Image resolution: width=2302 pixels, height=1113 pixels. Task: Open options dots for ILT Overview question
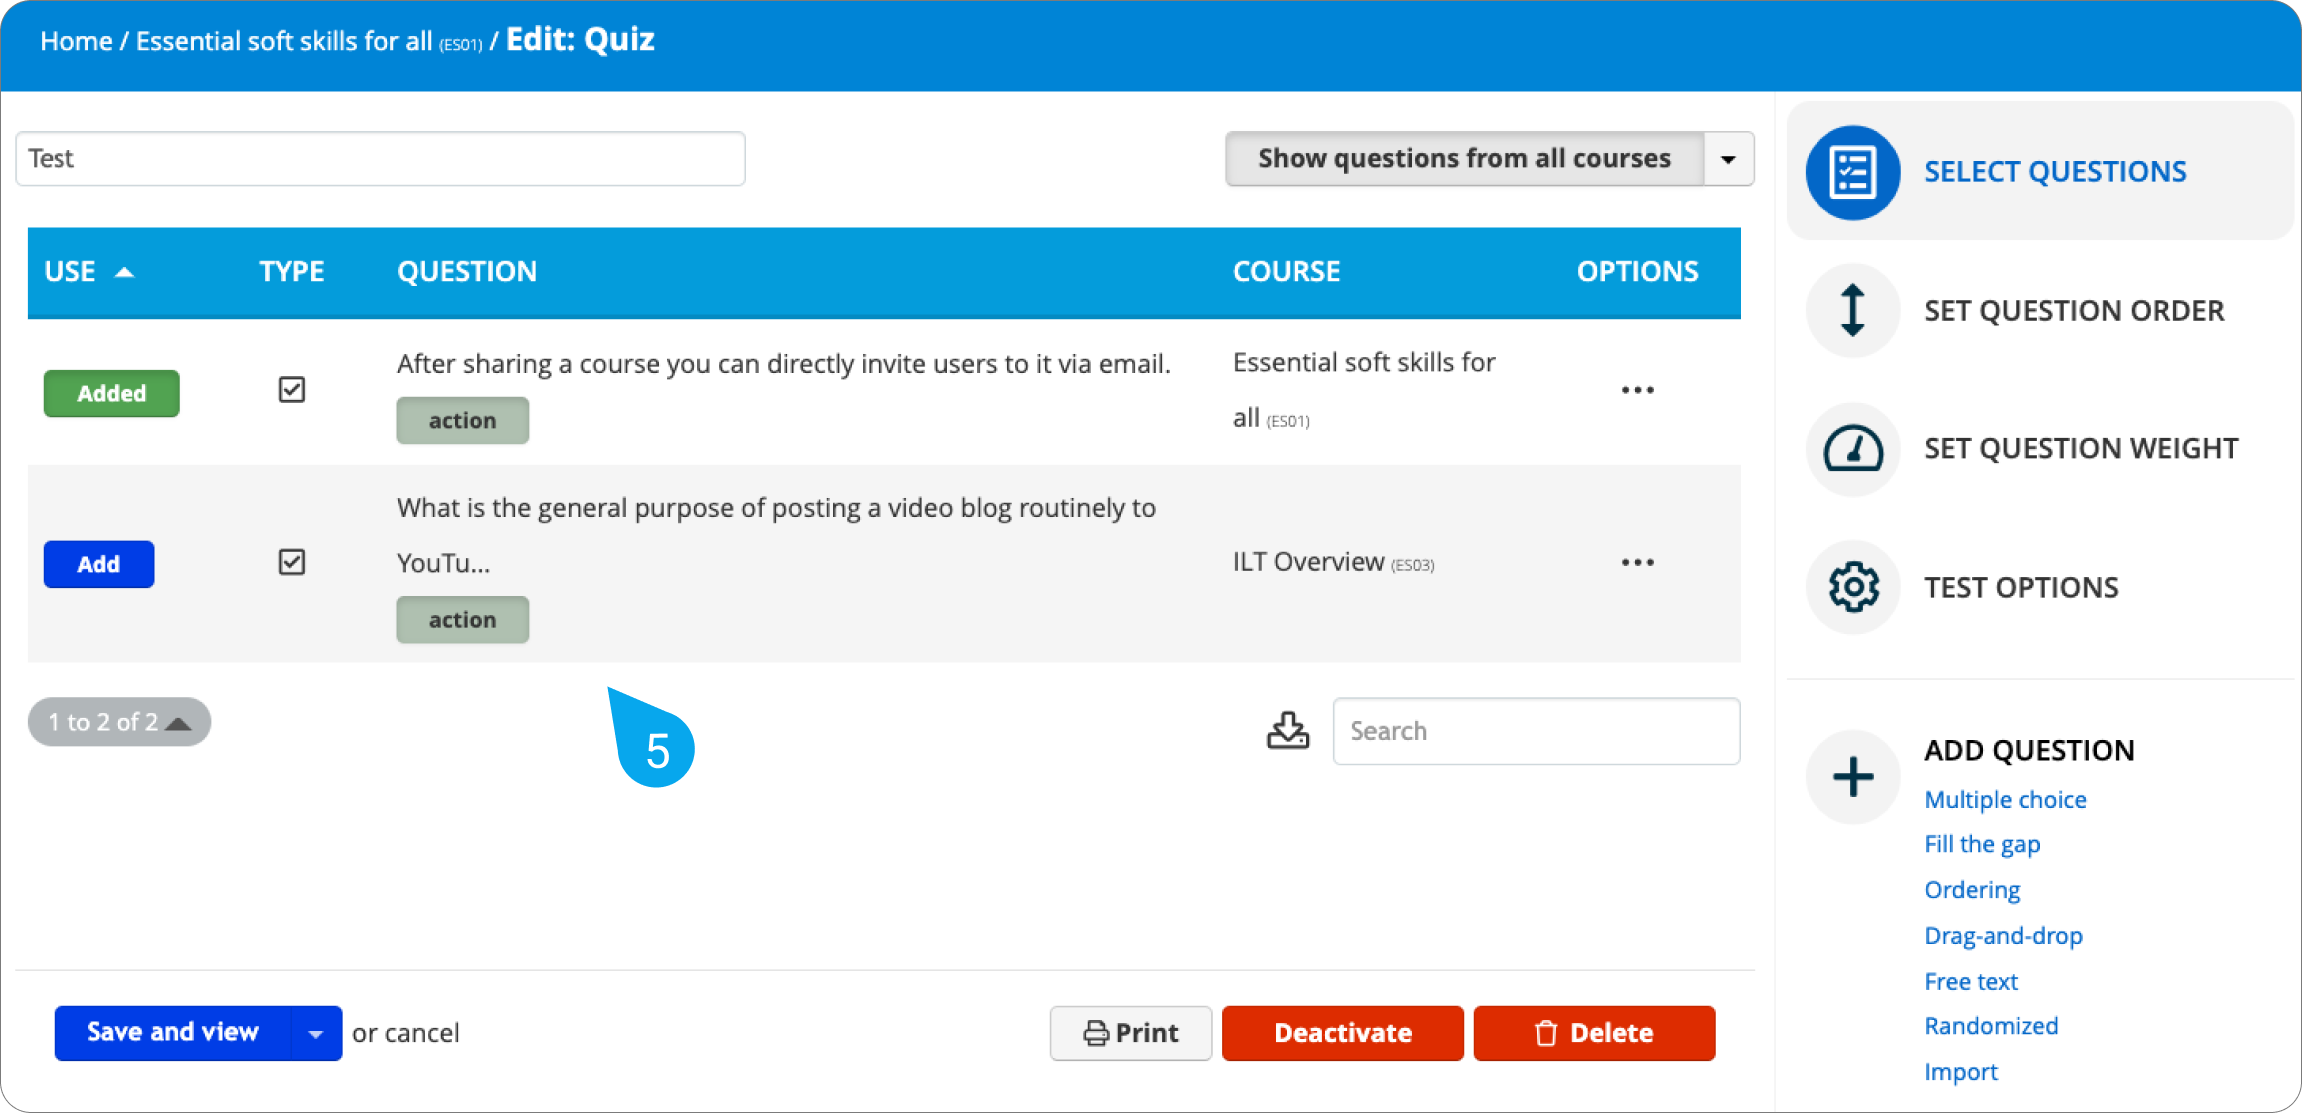[x=1637, y=563]
